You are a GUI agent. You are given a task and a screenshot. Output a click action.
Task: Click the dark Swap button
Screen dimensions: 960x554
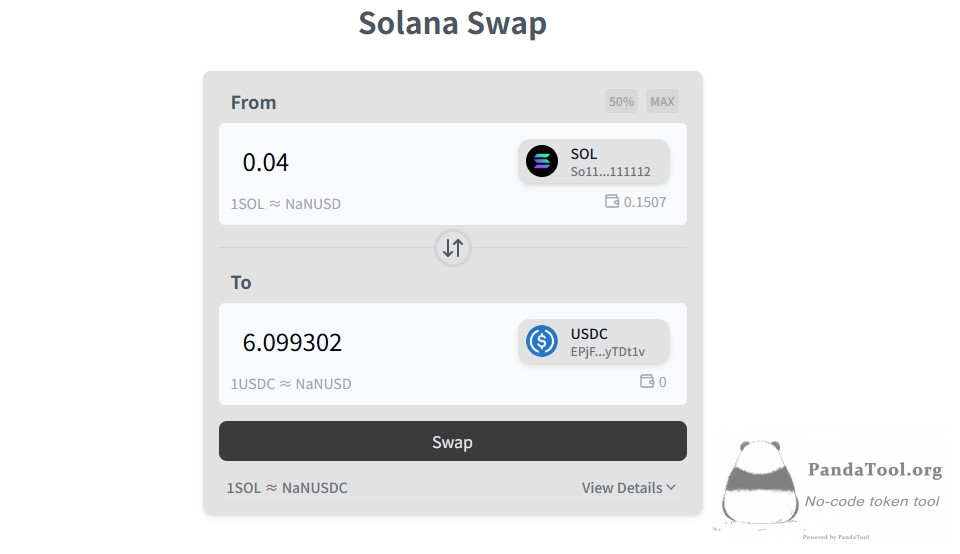click(x=452, y=441)
